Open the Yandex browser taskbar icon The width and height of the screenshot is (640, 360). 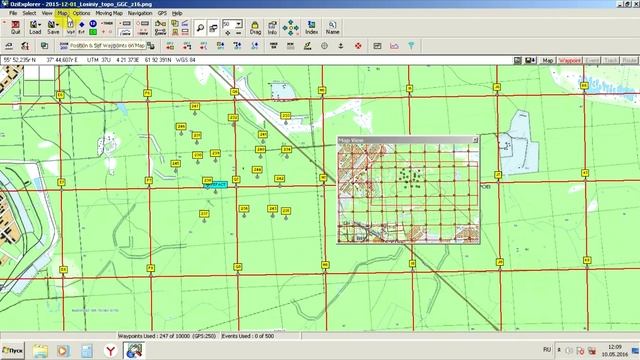pos(110,351)
